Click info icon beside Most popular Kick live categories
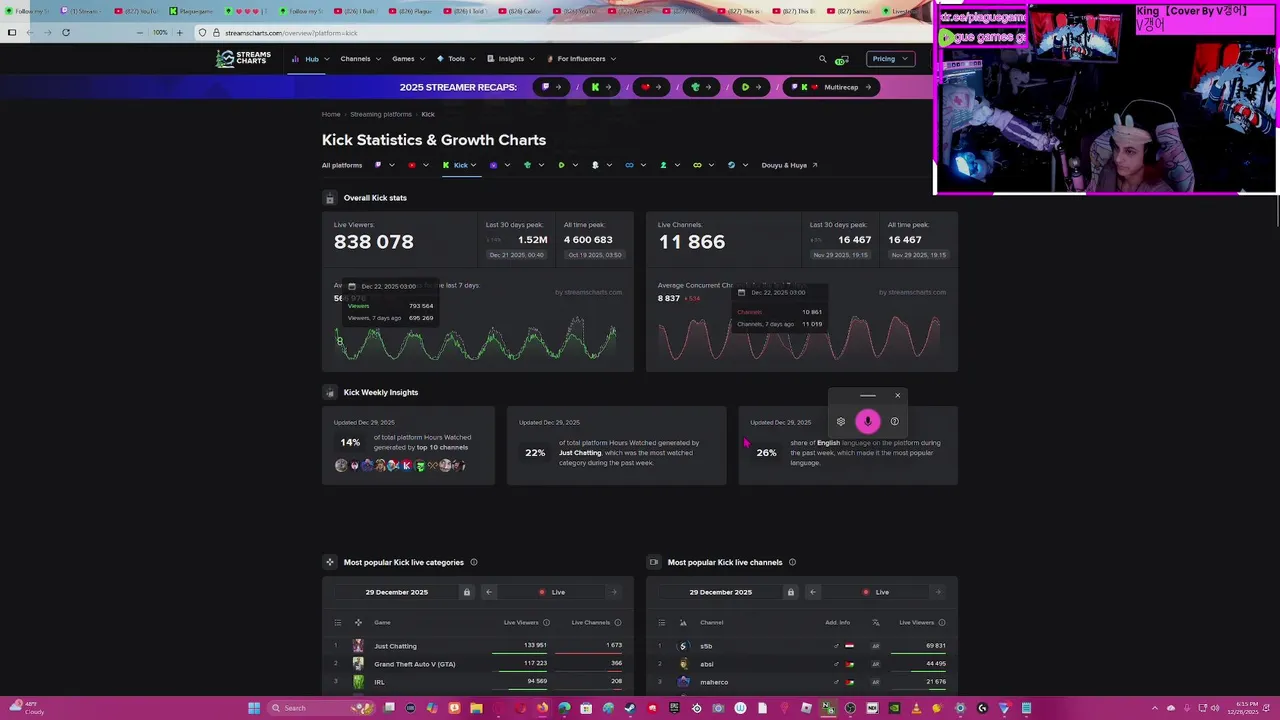 click(474, 562)
